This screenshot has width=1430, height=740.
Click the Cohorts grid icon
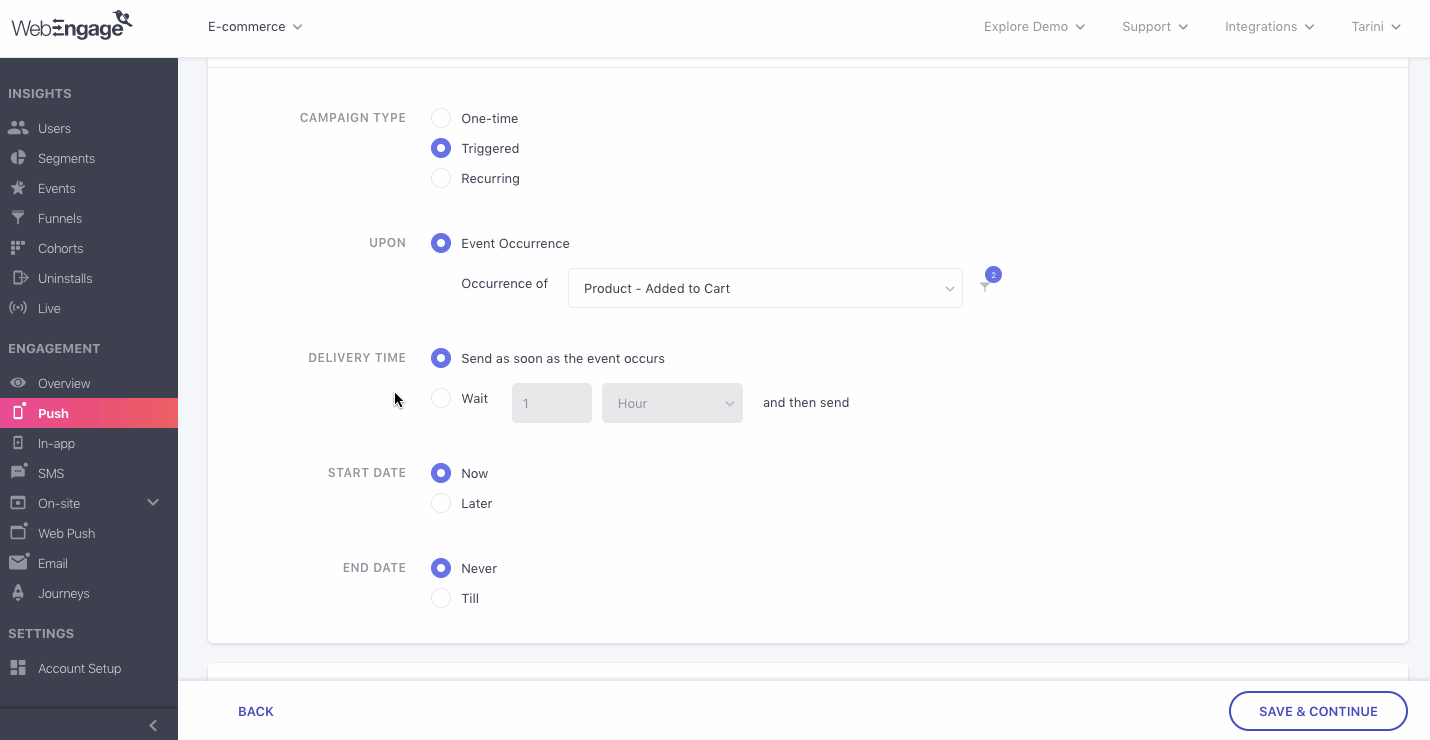tap(18, 248)
